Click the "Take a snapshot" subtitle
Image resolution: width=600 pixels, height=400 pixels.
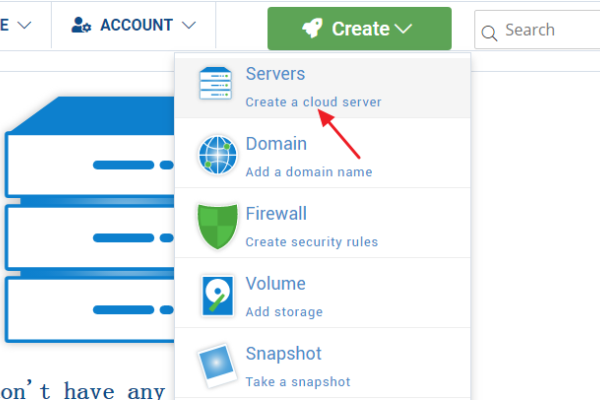(298, 381)
